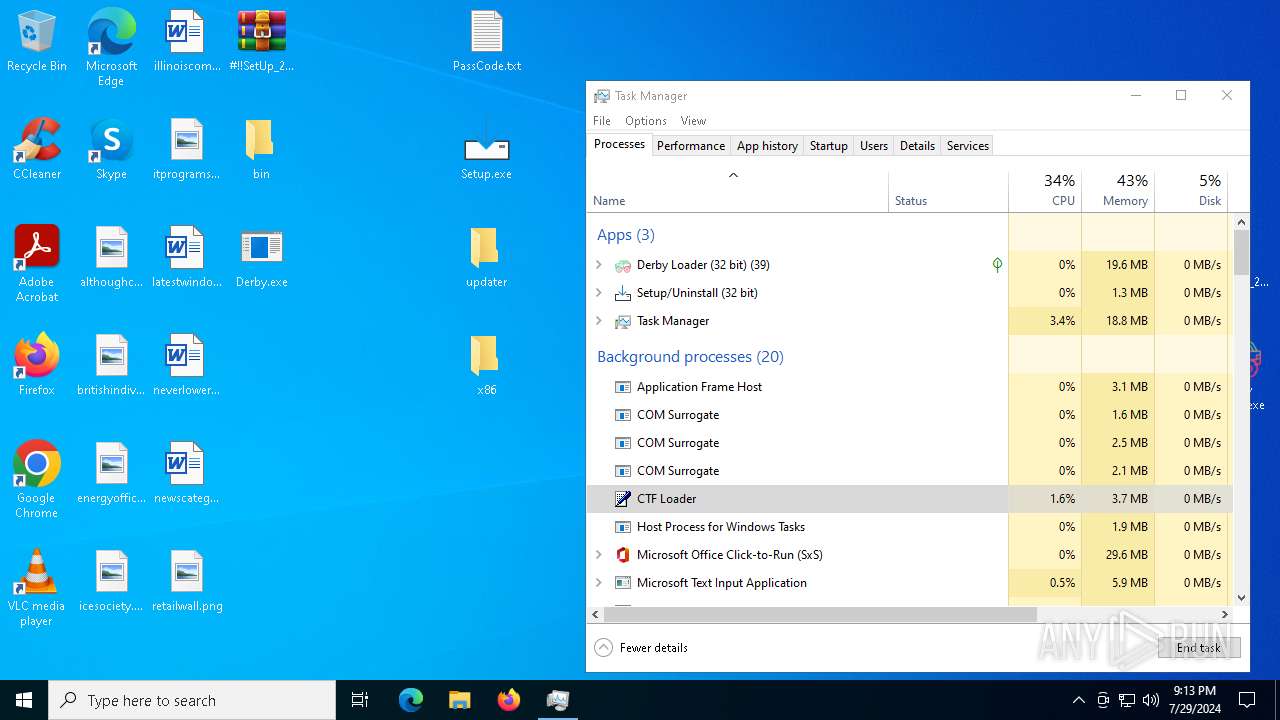Sort processes by Status column
Viewport: 1280px width, 720px height.
coord(948,191)
